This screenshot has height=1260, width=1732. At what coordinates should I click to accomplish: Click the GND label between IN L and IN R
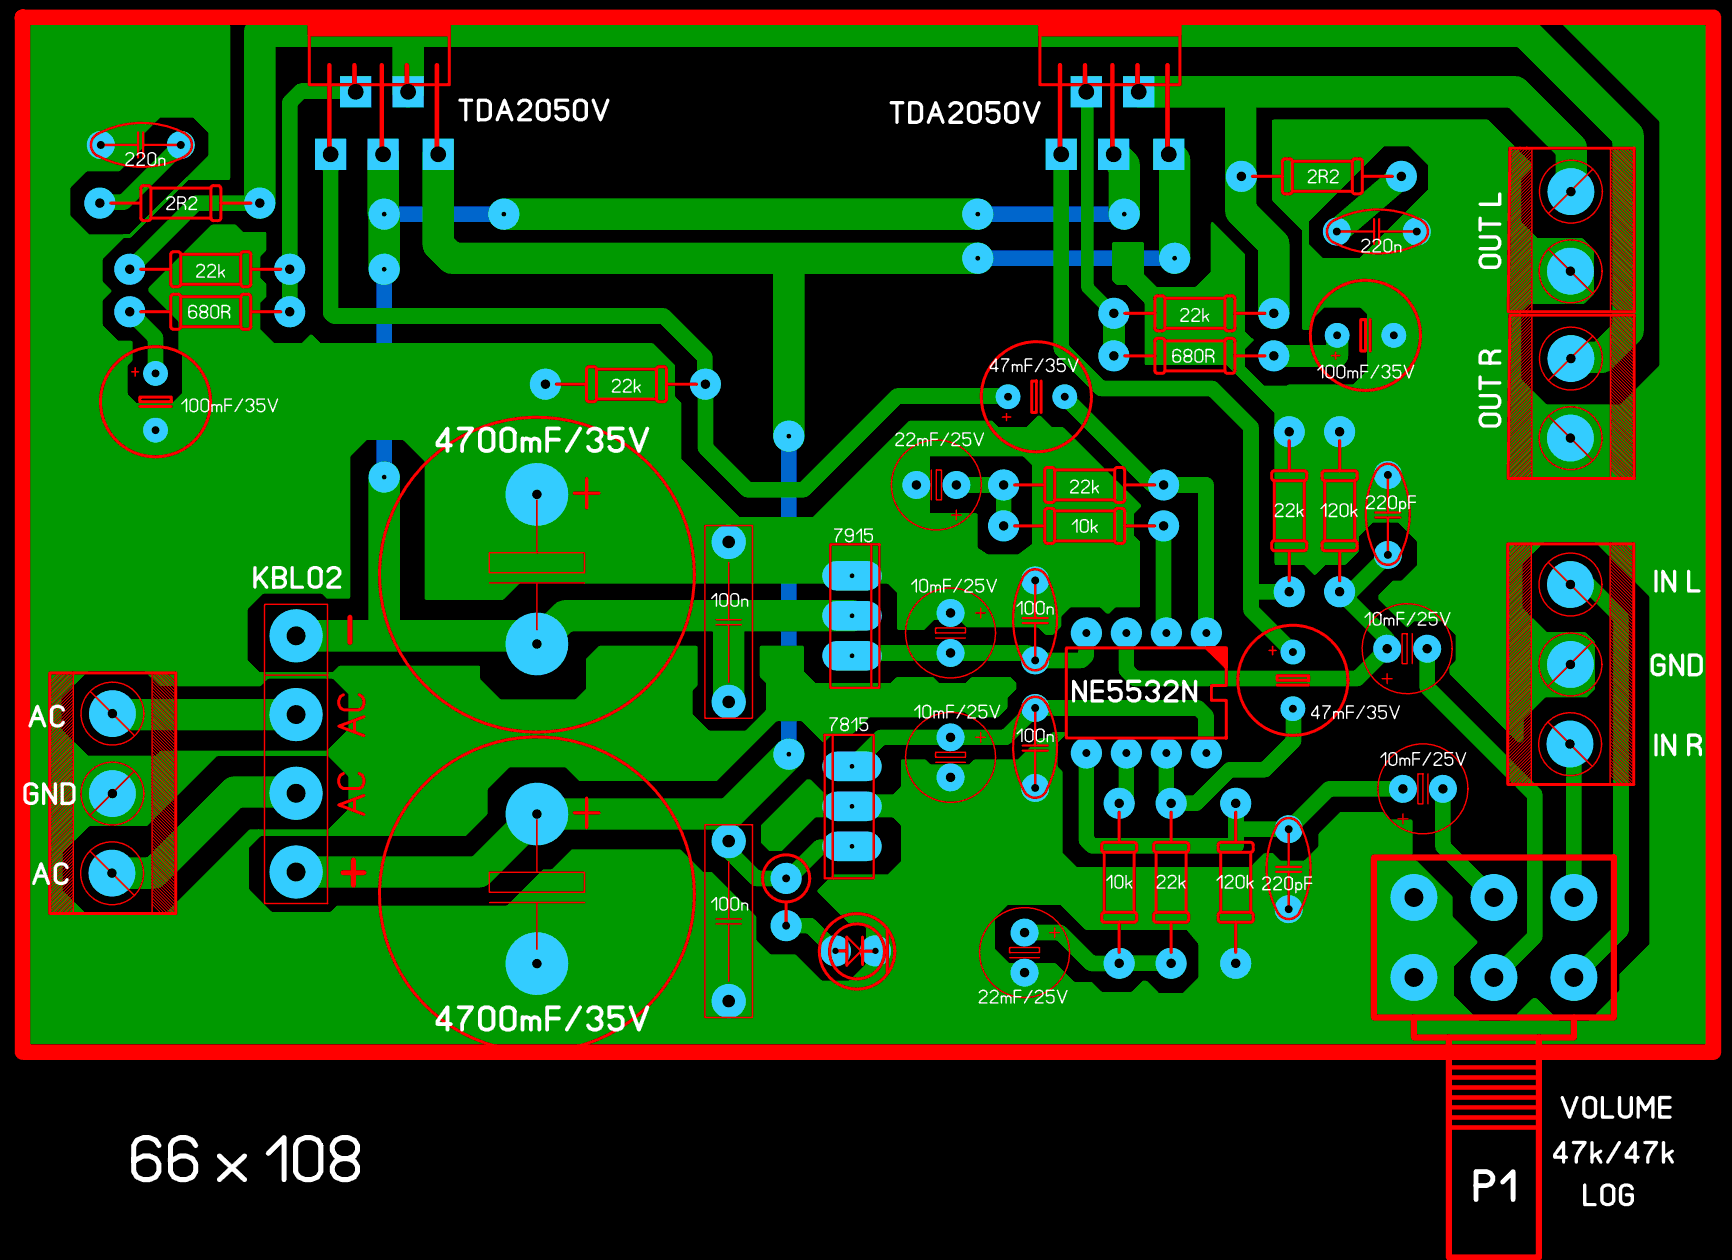1676,665
